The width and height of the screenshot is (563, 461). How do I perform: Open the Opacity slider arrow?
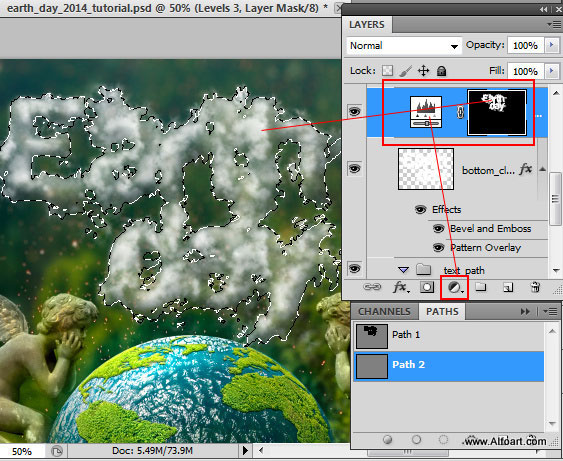pyautogui.click(x=552, y=45)
